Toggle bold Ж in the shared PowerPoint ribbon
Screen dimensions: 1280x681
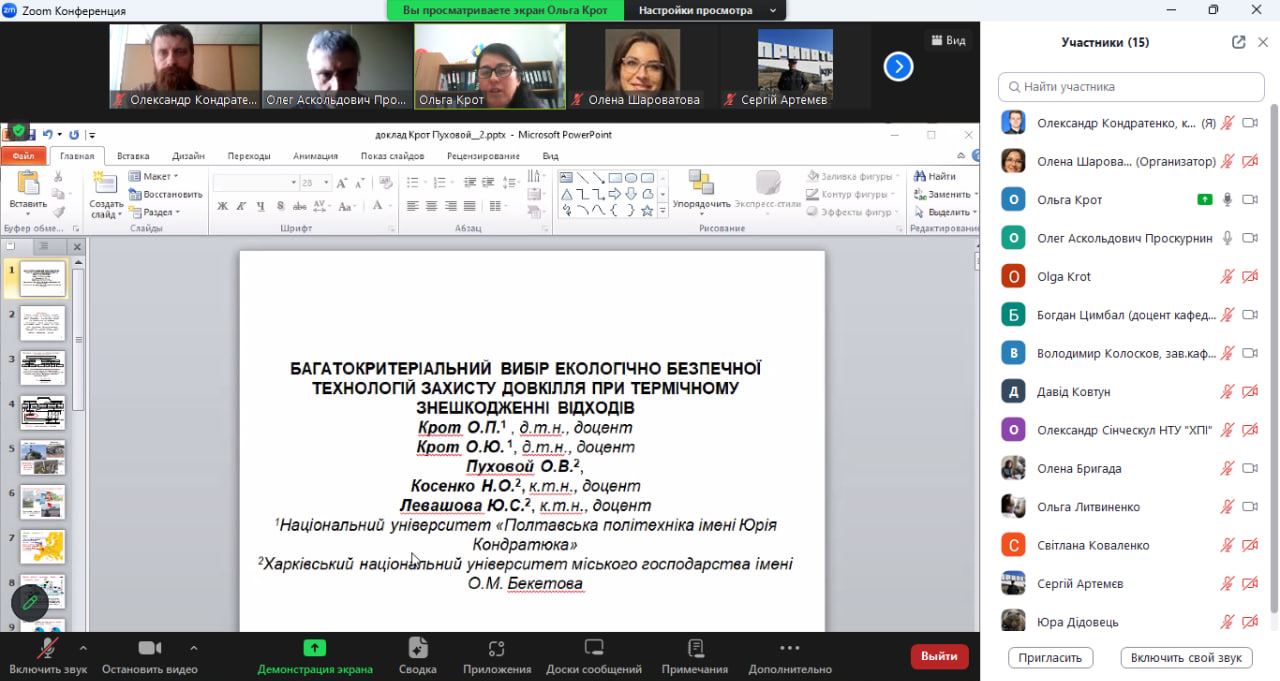pyautogui.click(x=222, y=206)
